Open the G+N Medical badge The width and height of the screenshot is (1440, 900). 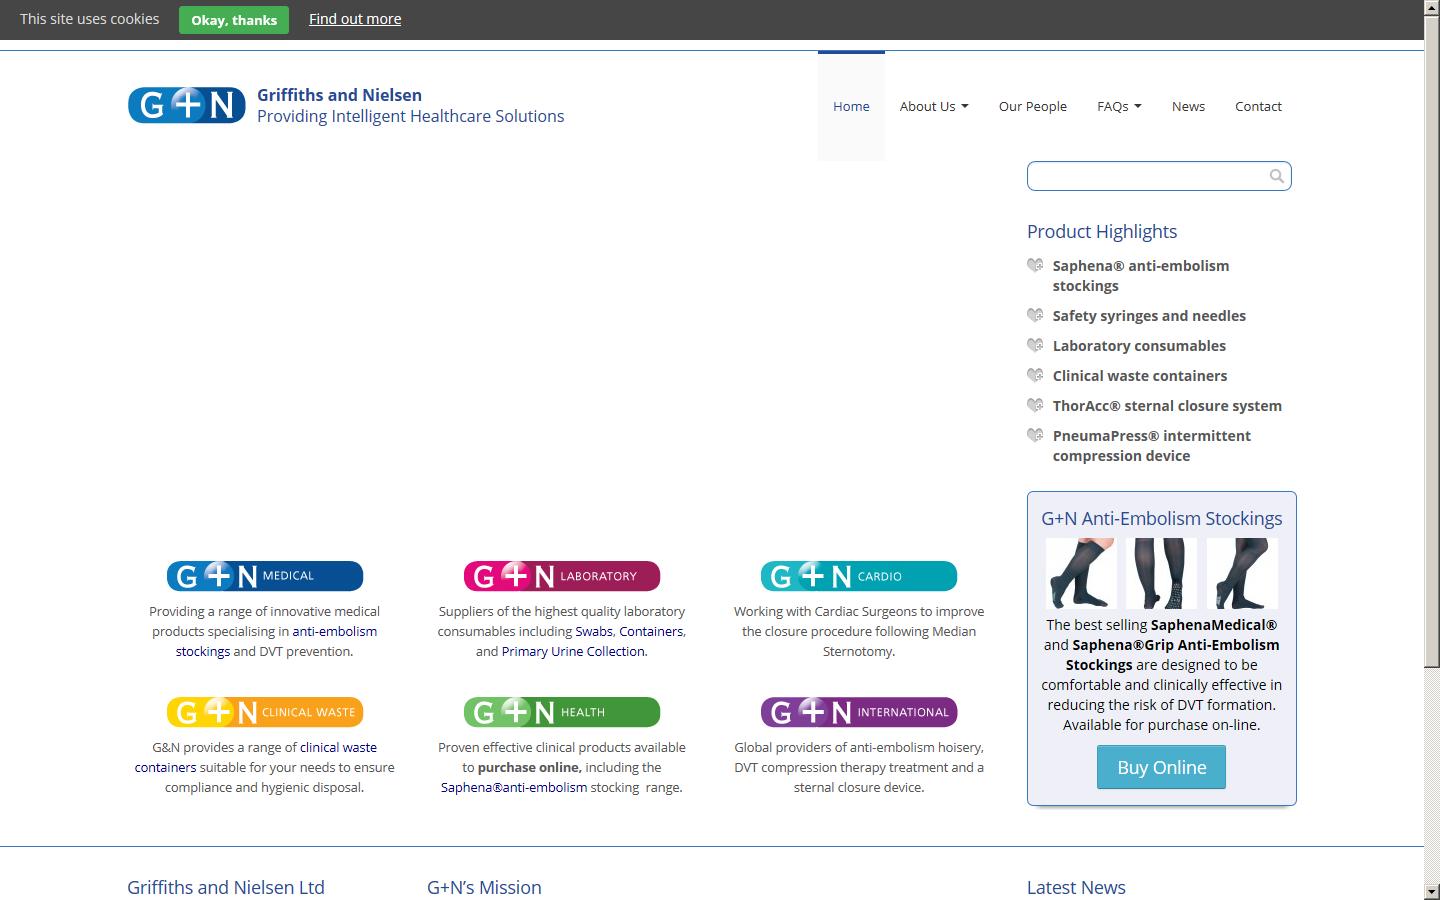pos(265,576)
